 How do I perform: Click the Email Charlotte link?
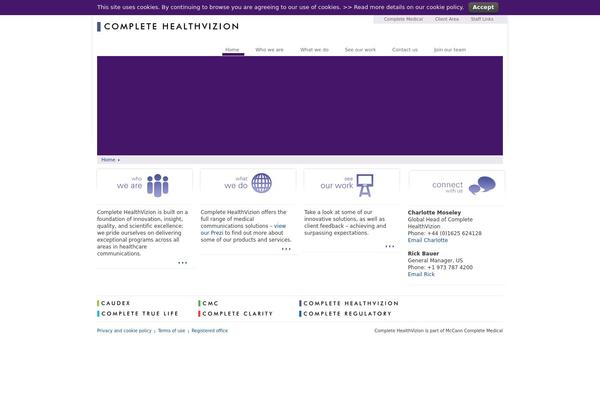tap(427, 240)
